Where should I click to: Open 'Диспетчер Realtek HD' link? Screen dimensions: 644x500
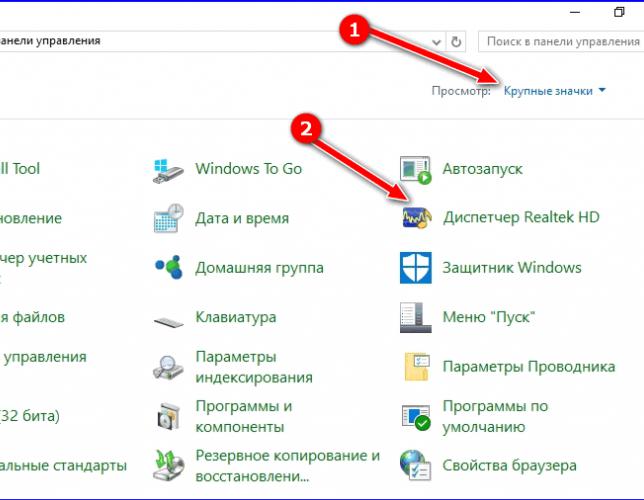[521, 217]
